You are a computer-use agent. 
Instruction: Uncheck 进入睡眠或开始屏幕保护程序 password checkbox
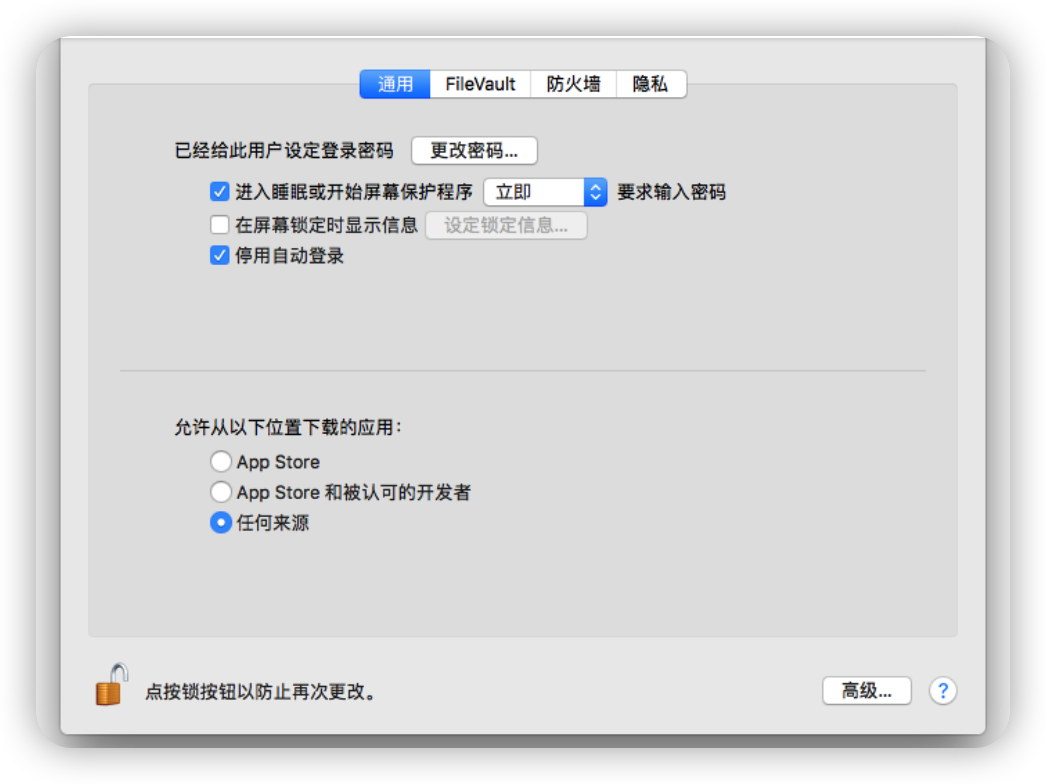[x=220, y=192]
